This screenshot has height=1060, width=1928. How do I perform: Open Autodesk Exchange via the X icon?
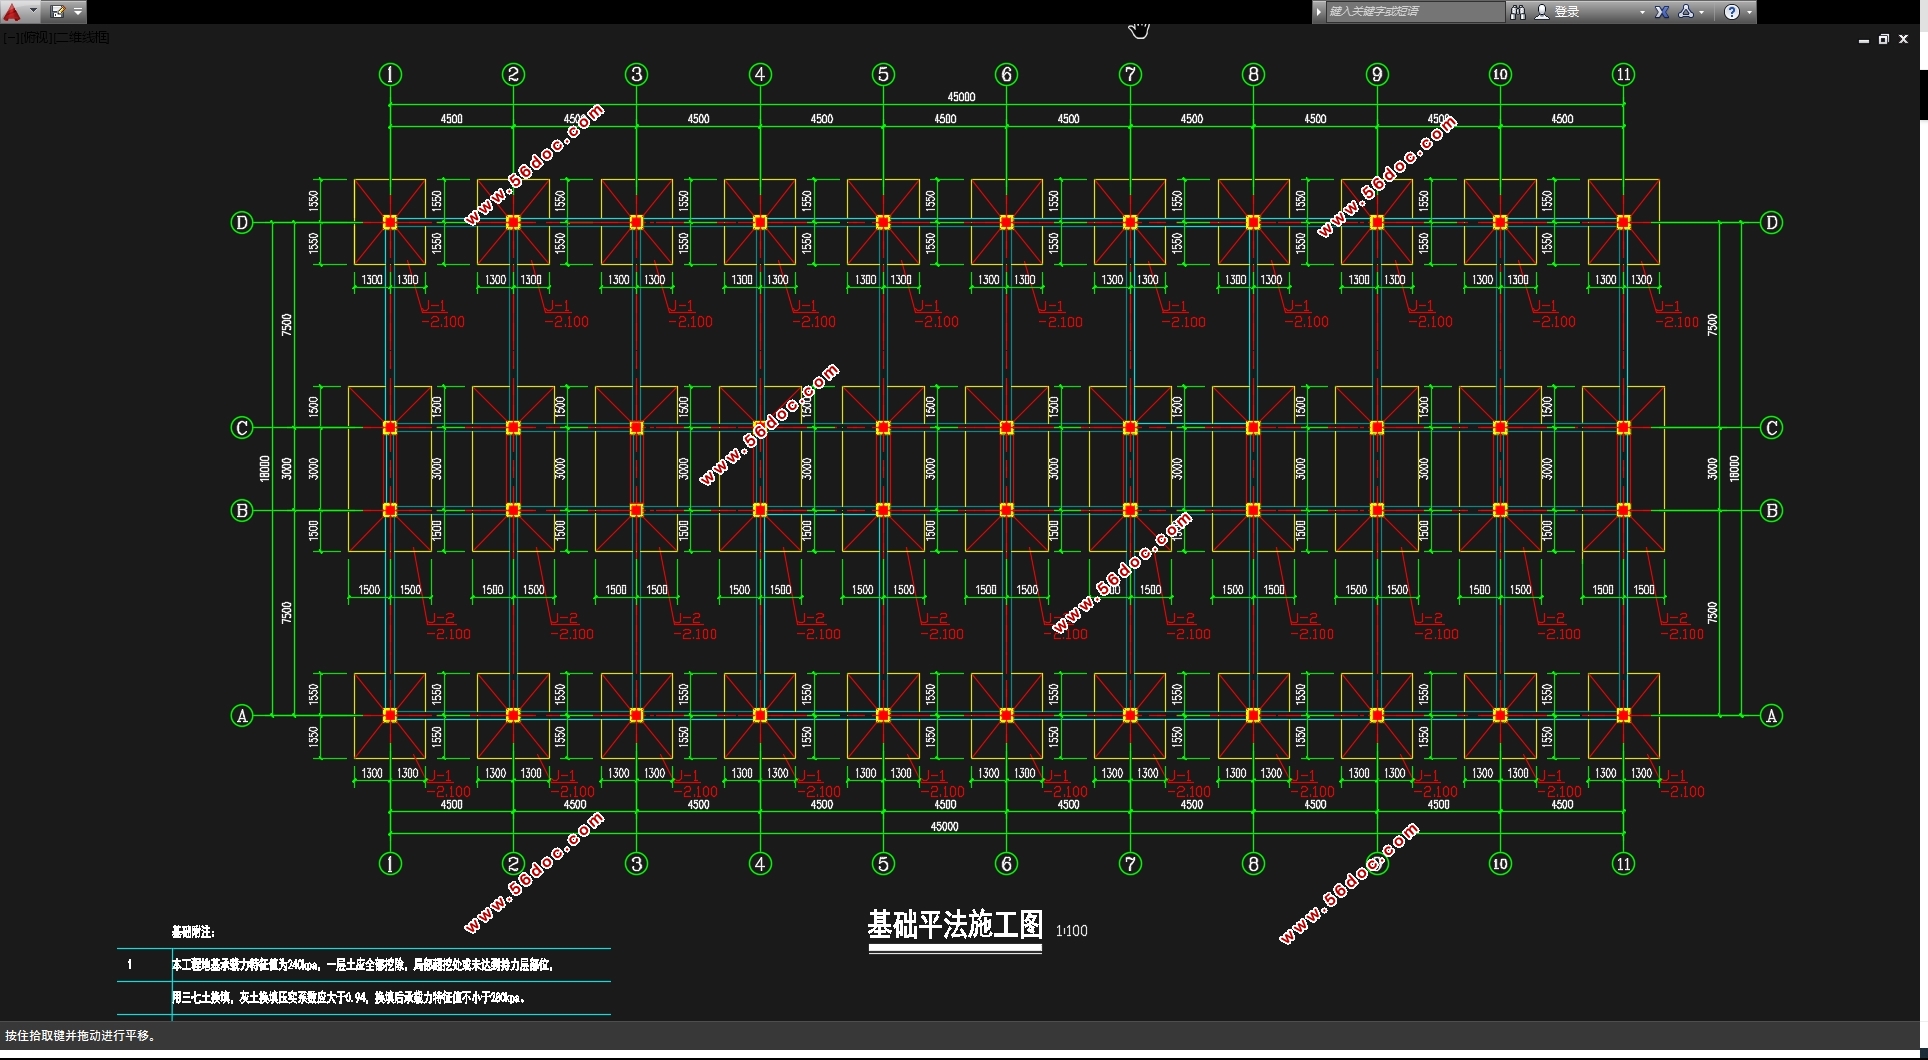click(x=1662, y=12)
